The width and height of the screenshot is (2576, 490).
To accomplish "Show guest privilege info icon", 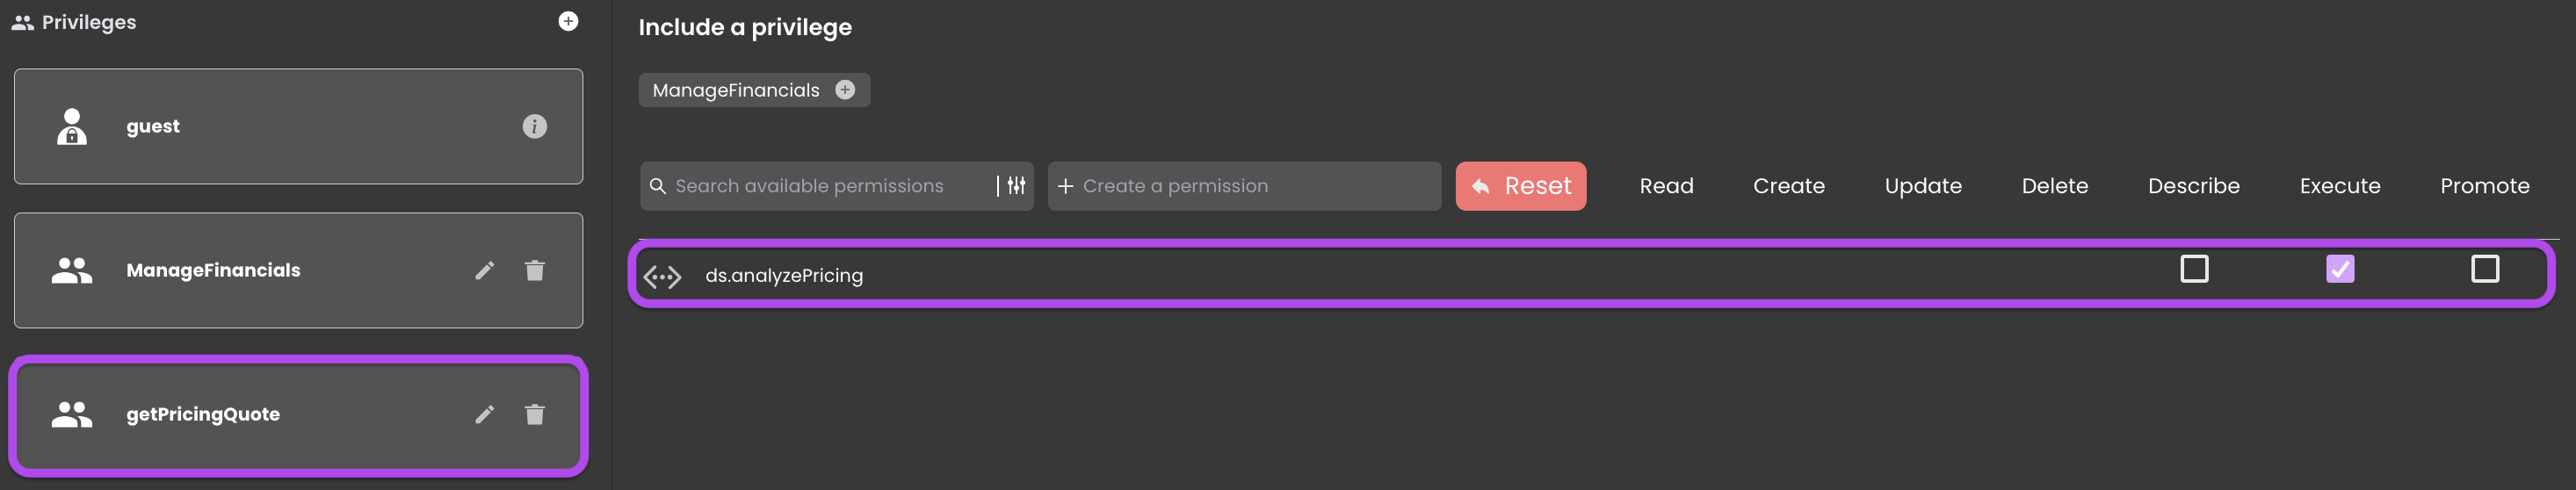I will click(x=535, y=127).
